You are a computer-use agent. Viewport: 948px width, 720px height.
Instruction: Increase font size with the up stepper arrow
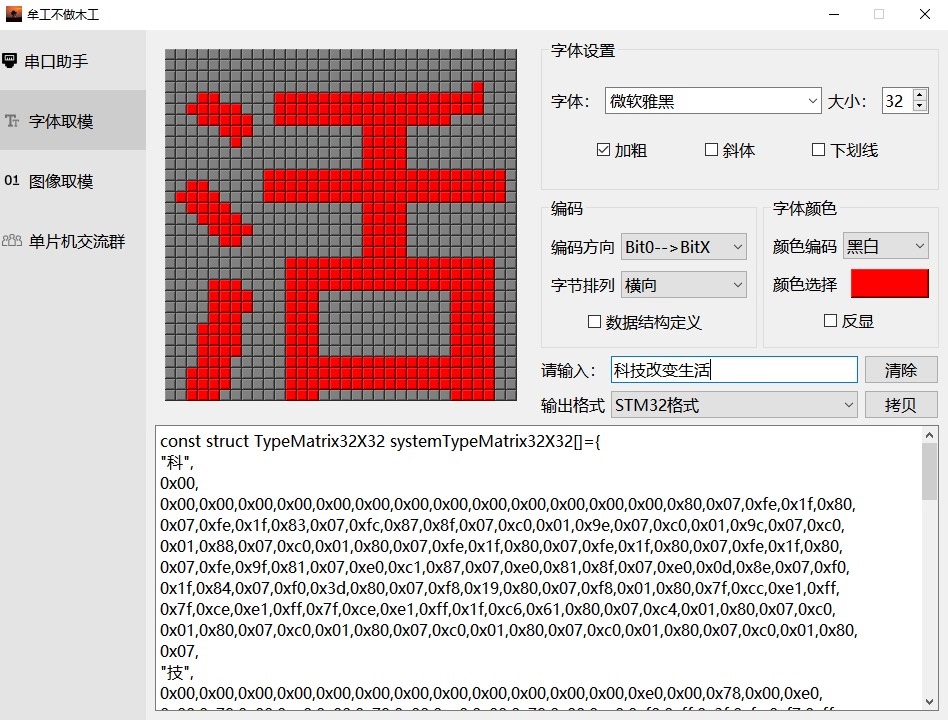point(920,95)
